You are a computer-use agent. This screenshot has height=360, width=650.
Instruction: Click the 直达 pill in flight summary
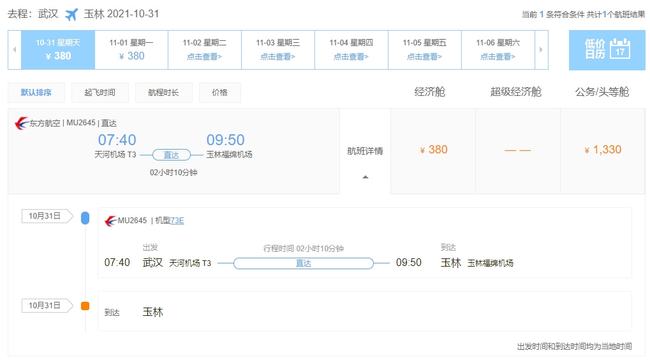point(172,155)
